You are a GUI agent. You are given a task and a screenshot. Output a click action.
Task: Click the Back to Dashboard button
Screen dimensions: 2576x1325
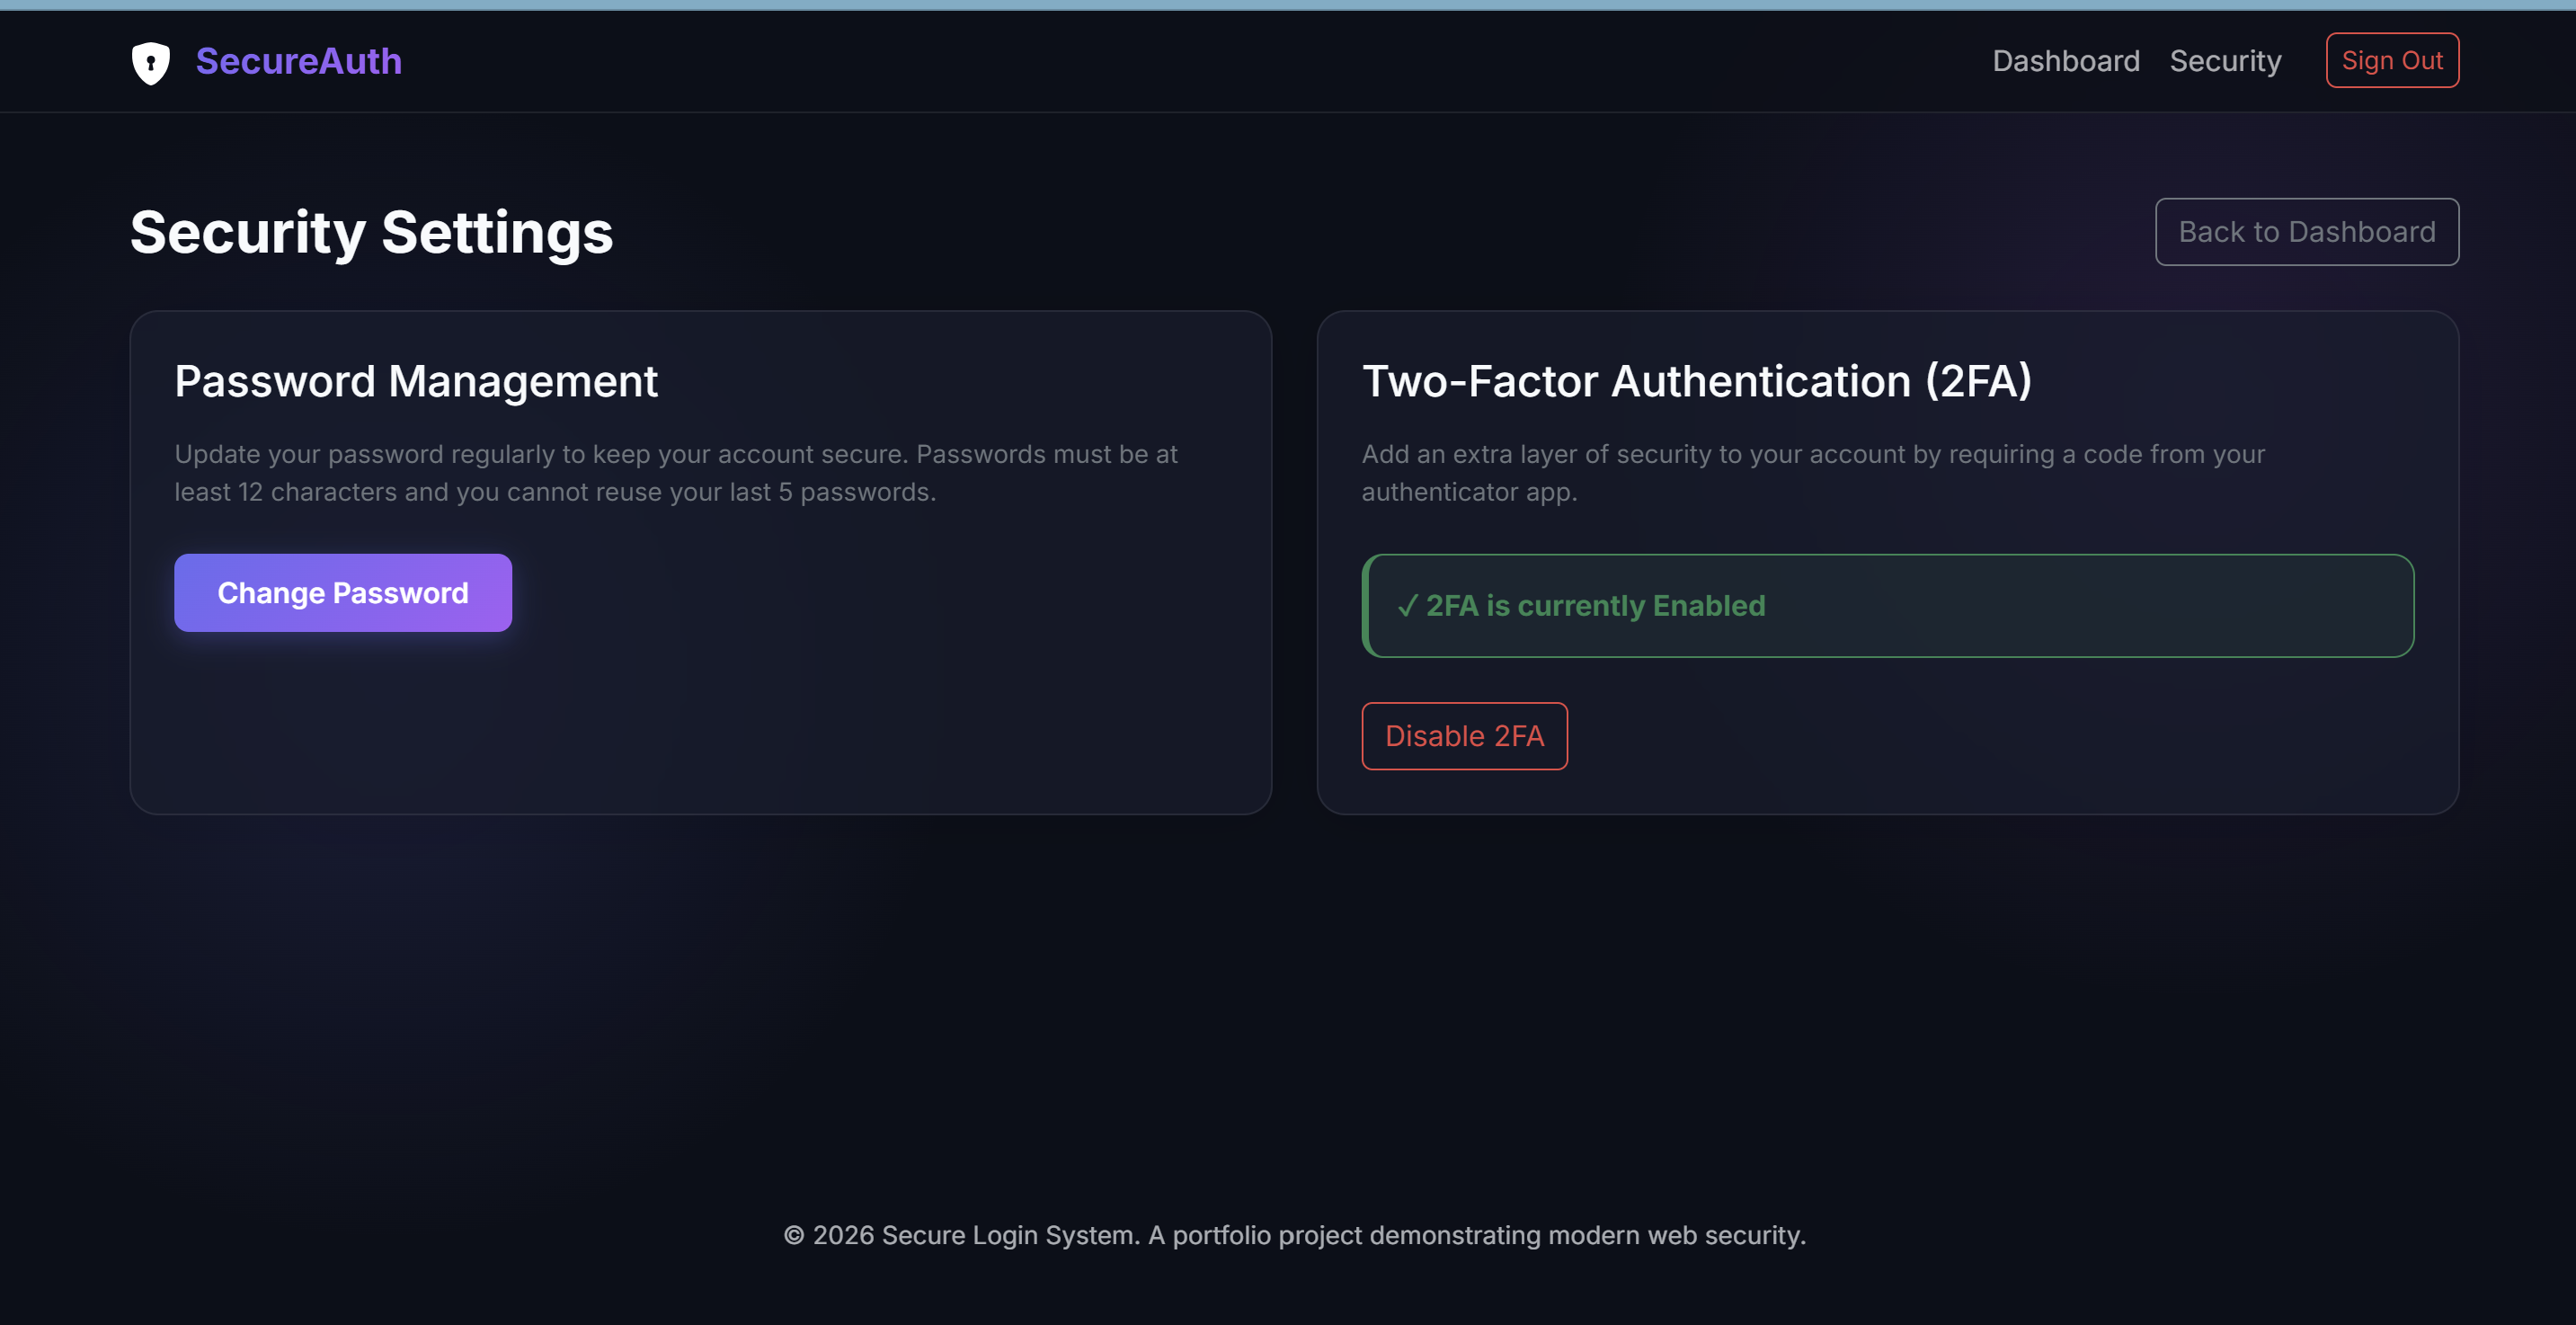2307,232
